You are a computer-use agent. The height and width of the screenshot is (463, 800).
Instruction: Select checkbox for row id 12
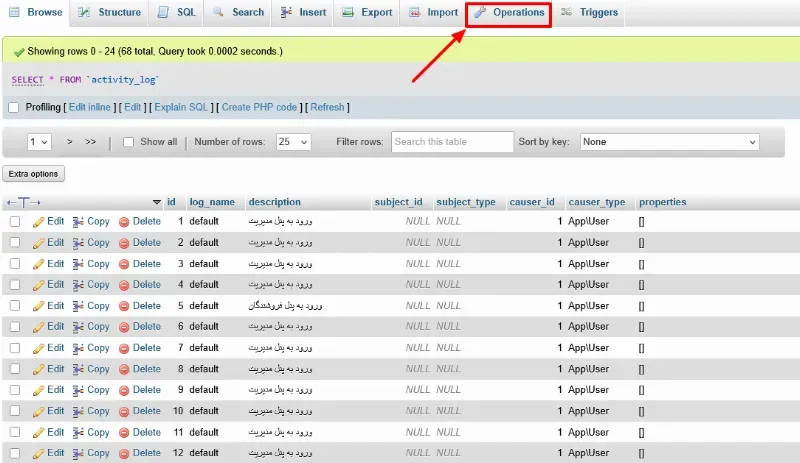[15, 453]
